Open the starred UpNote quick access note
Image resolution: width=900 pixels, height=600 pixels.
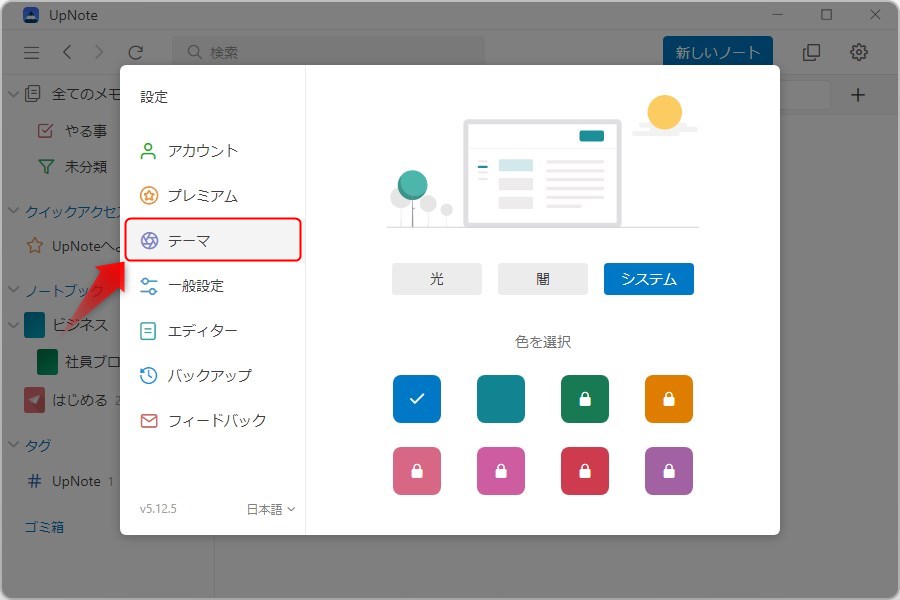coord(73,246)
